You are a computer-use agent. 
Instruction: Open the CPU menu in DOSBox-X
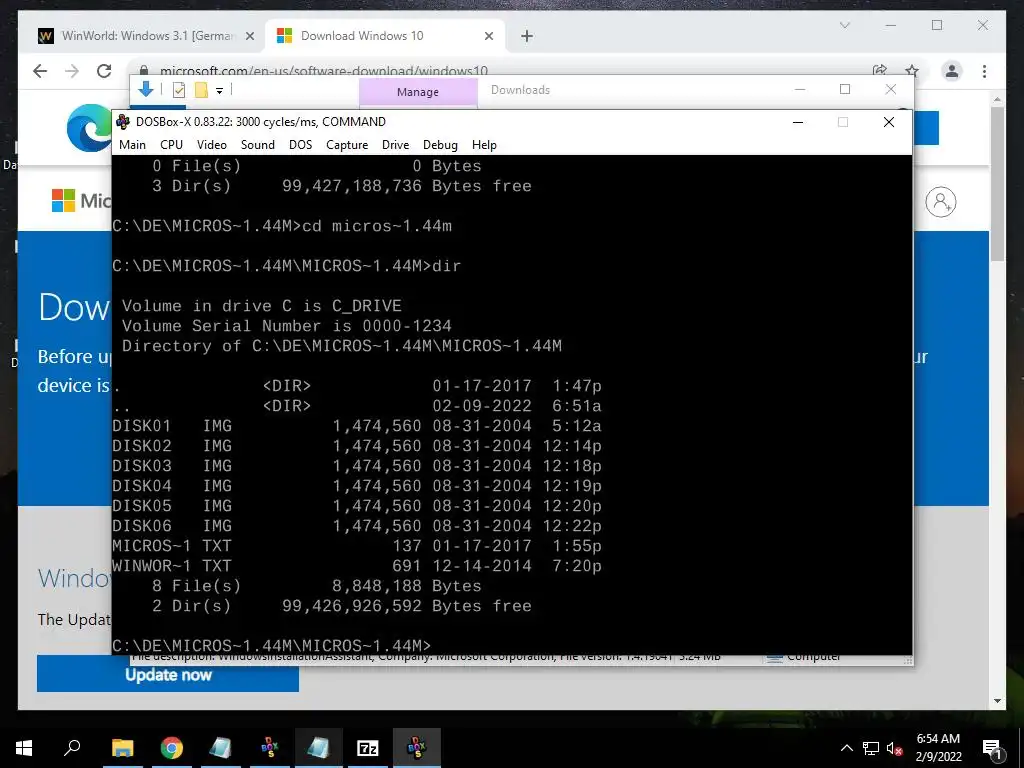click(171, 145)
